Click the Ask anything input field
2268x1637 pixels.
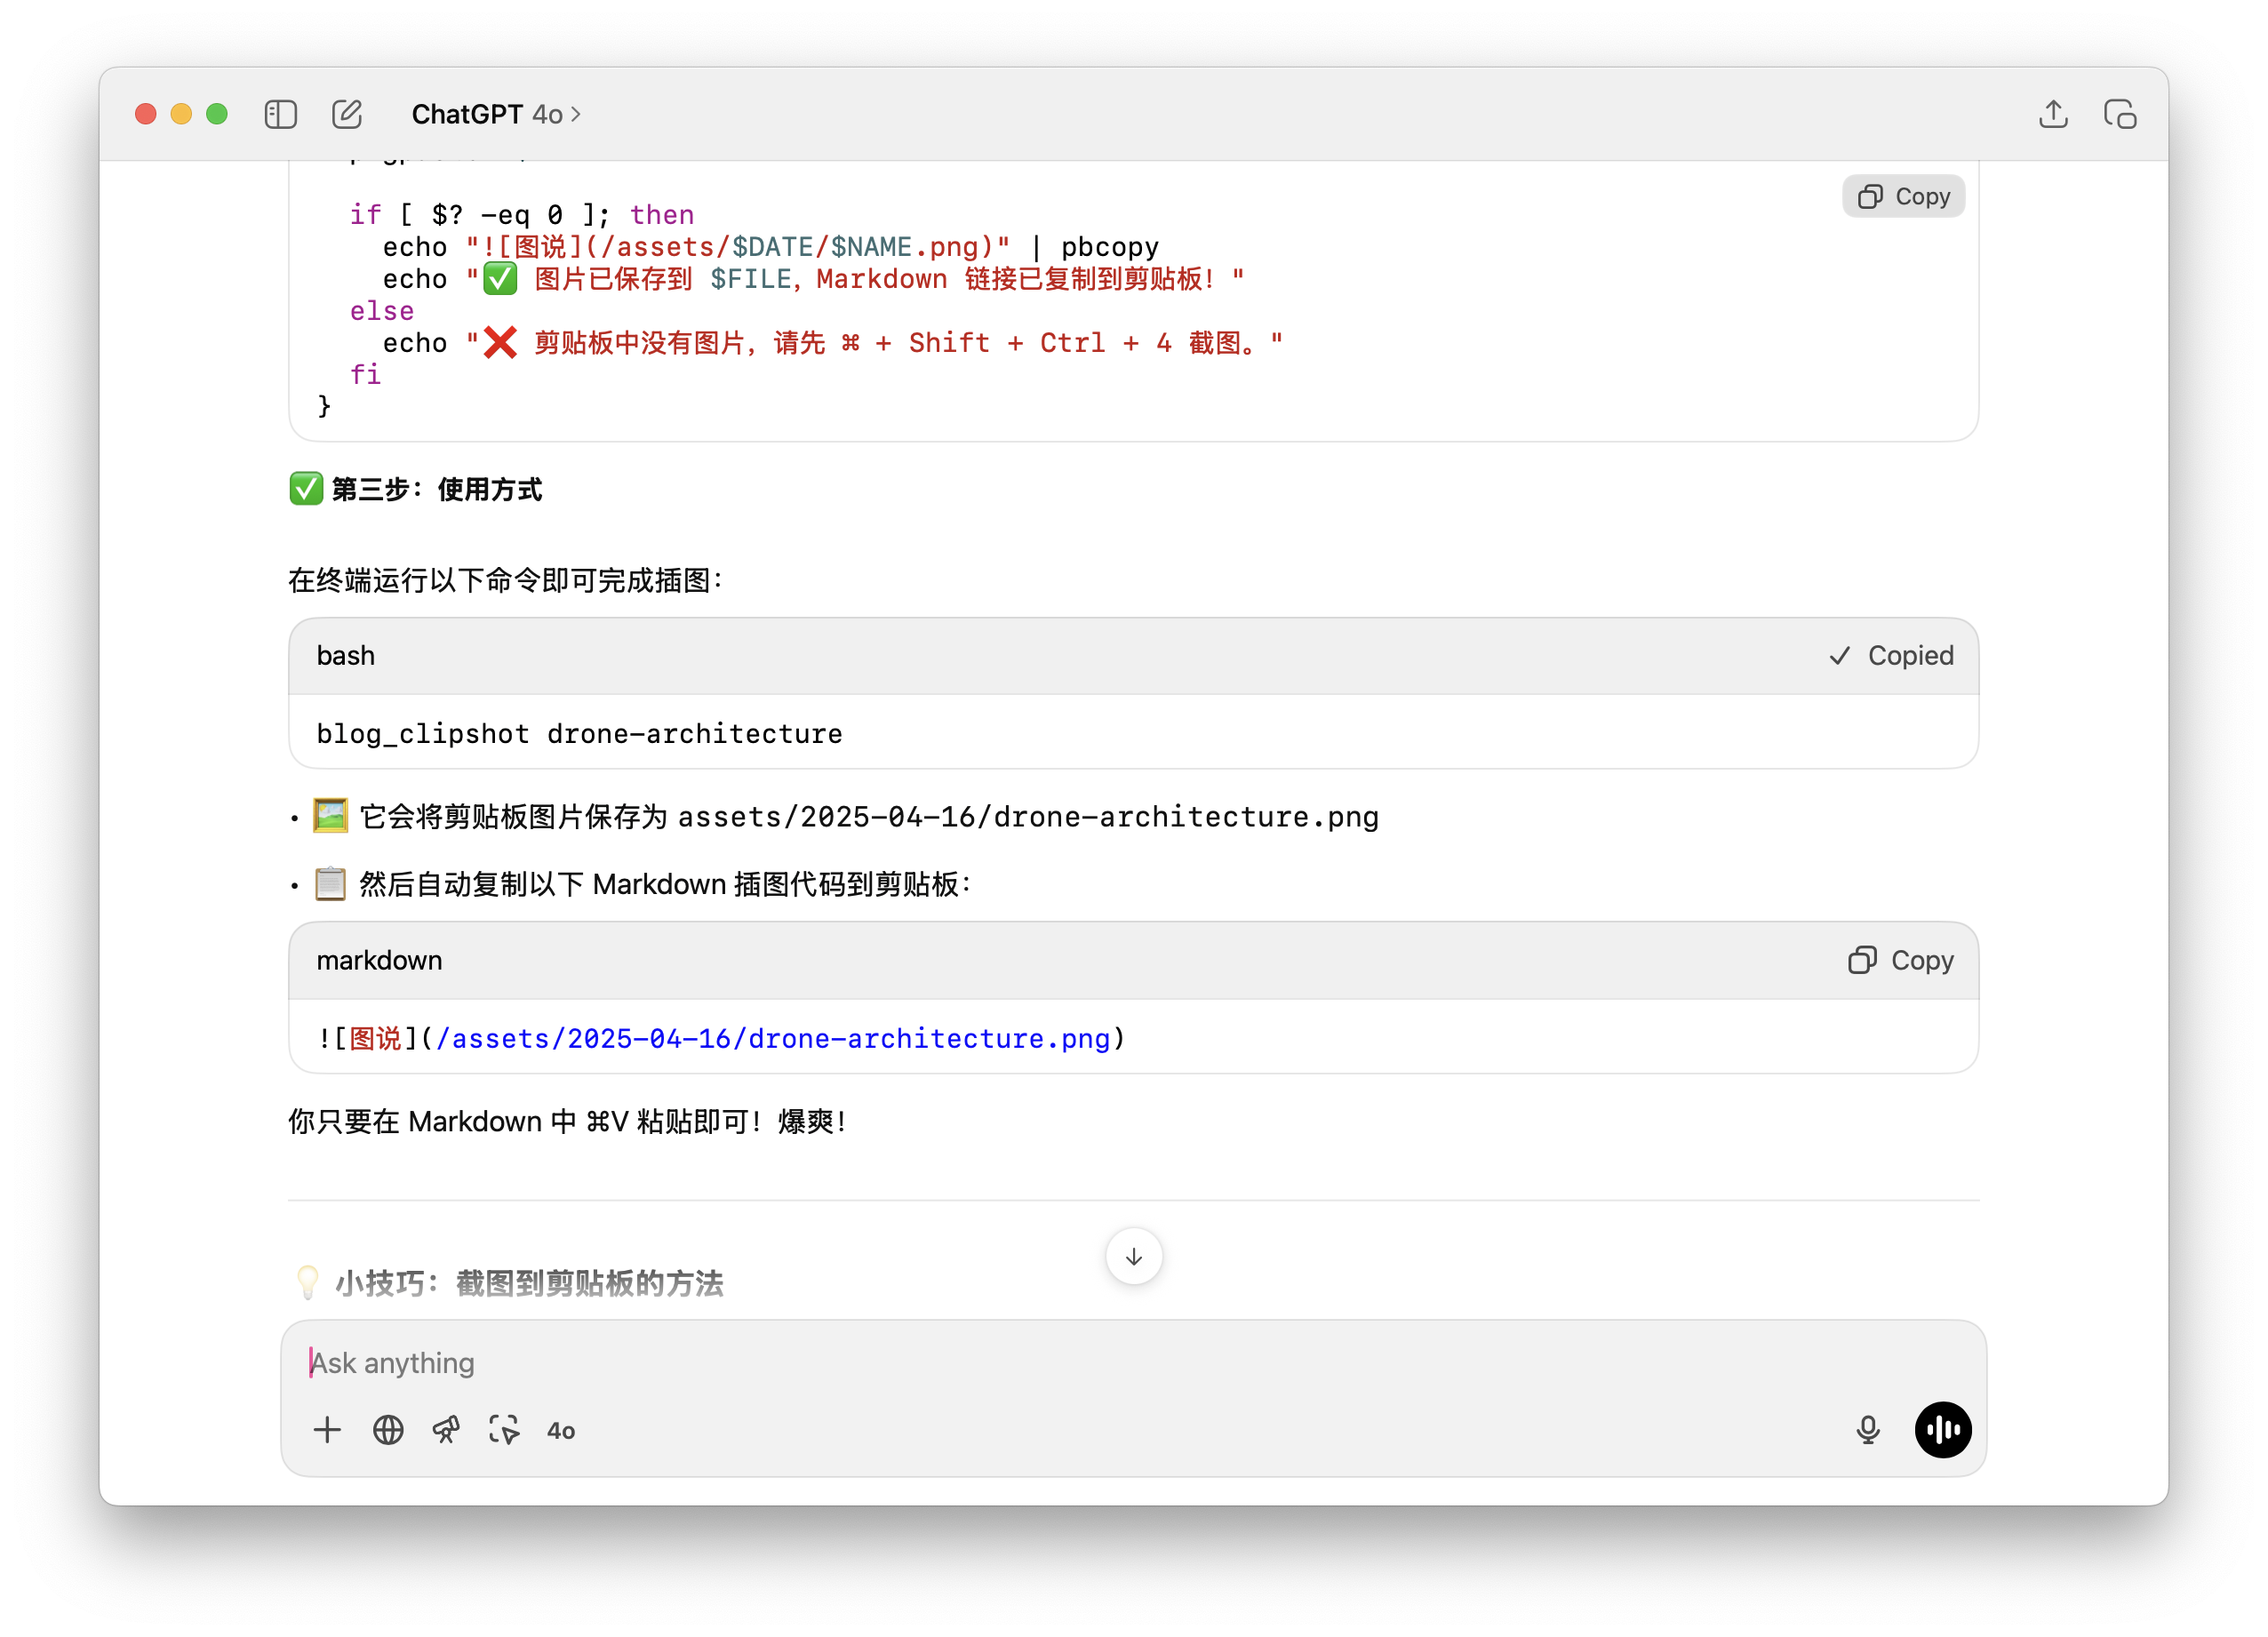pyautogui.click(x=1000, y=1363)
